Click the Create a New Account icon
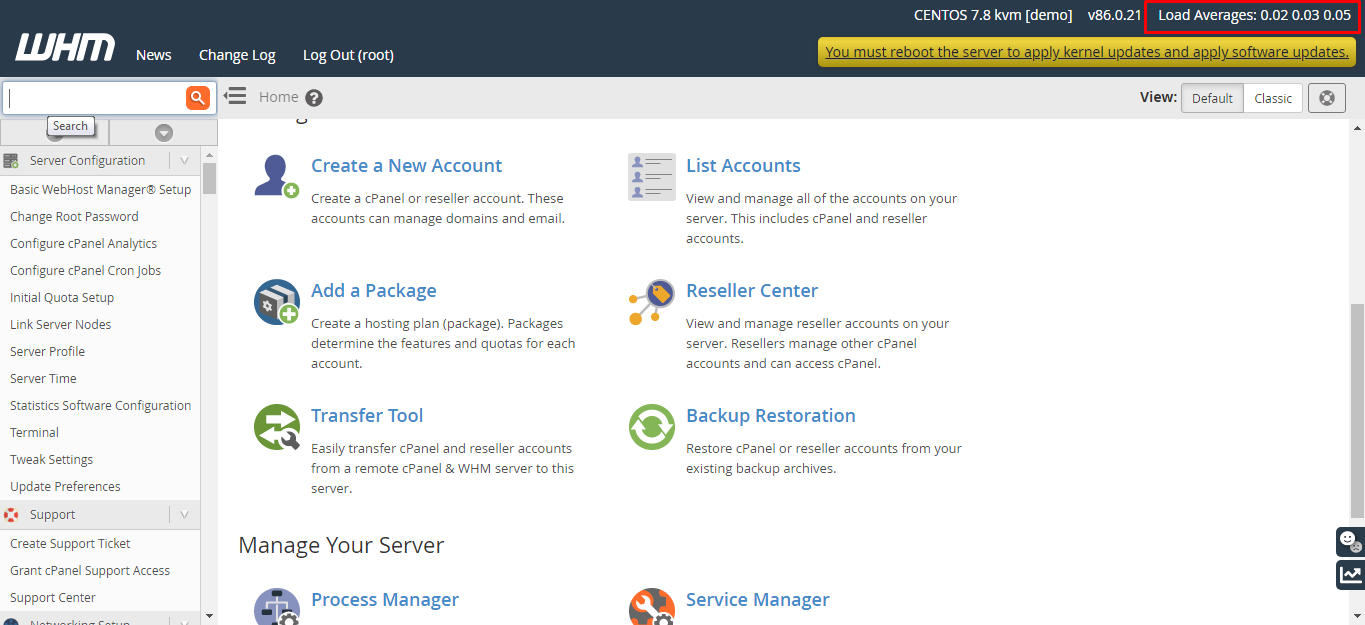 (x=276, y=176)
